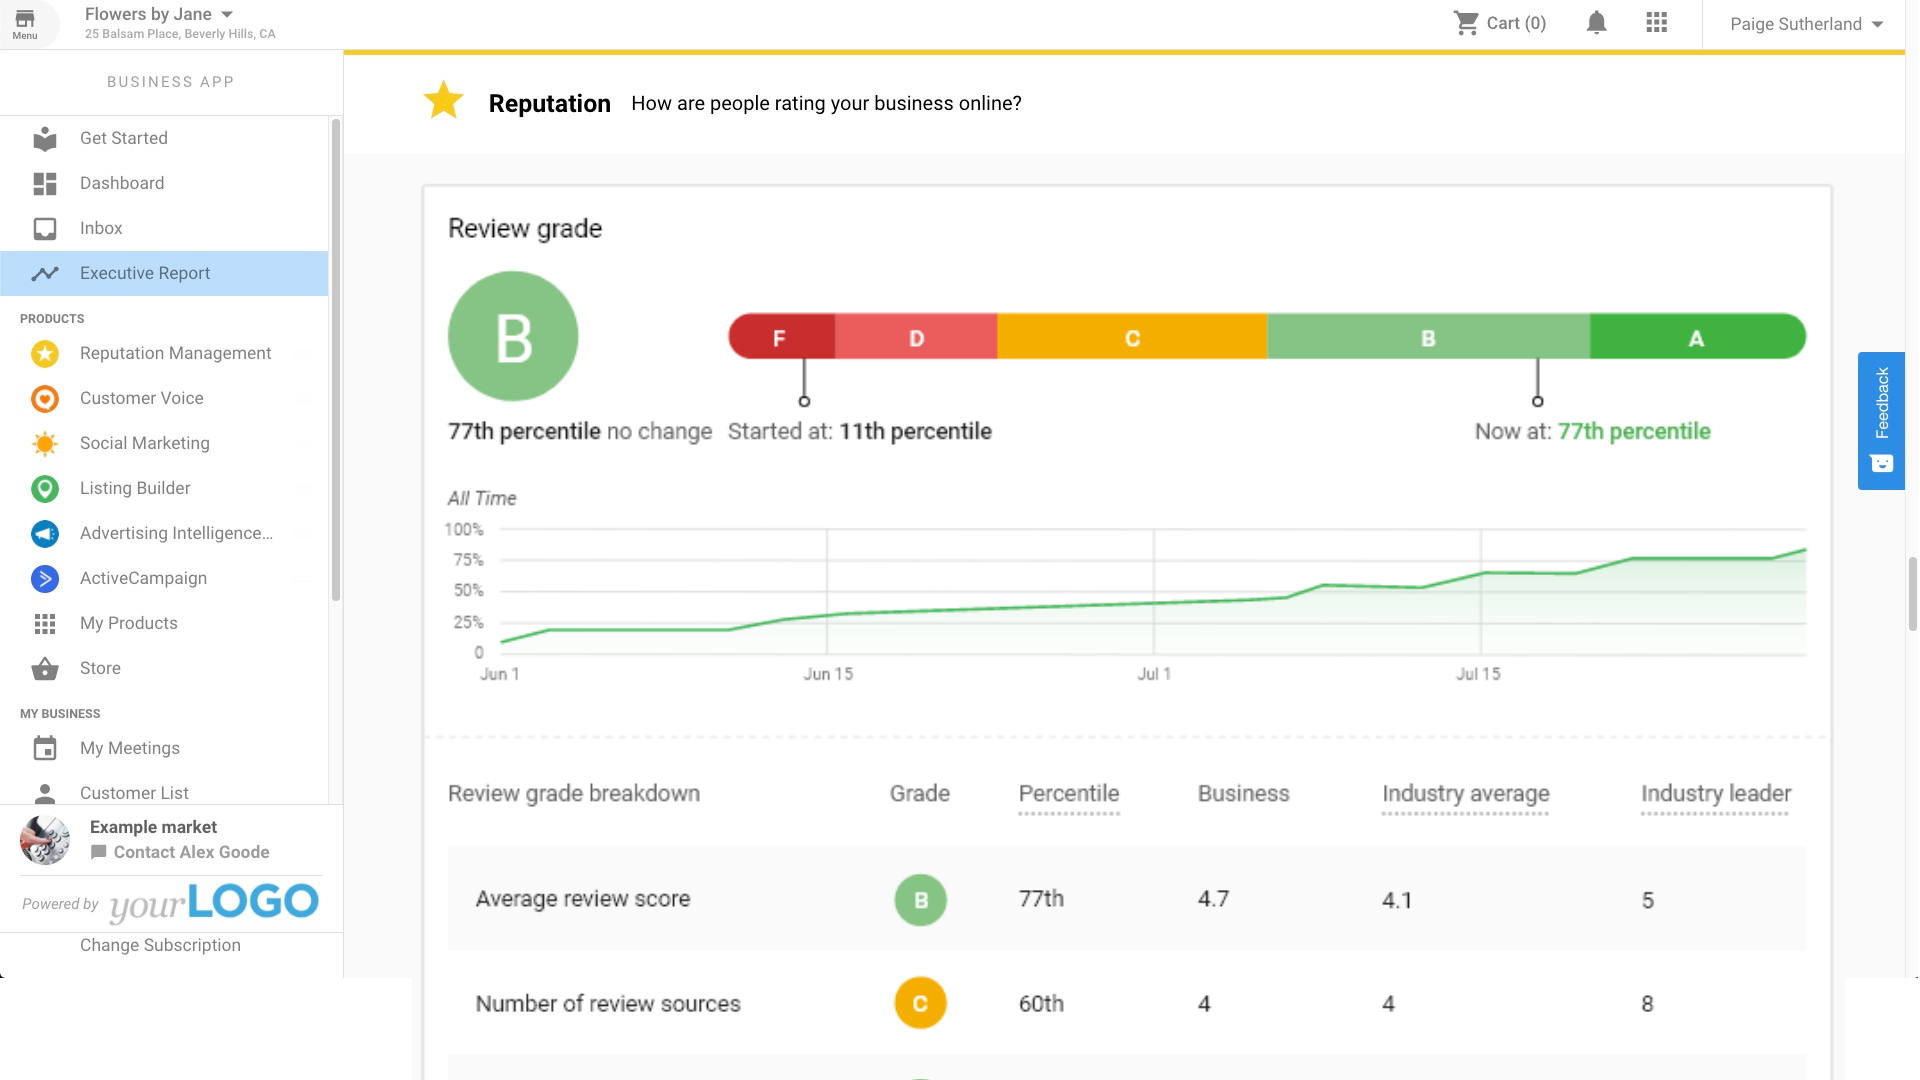Click the dark green A segment of grade bar
1920x1080 pixels.
(1697, 337)
